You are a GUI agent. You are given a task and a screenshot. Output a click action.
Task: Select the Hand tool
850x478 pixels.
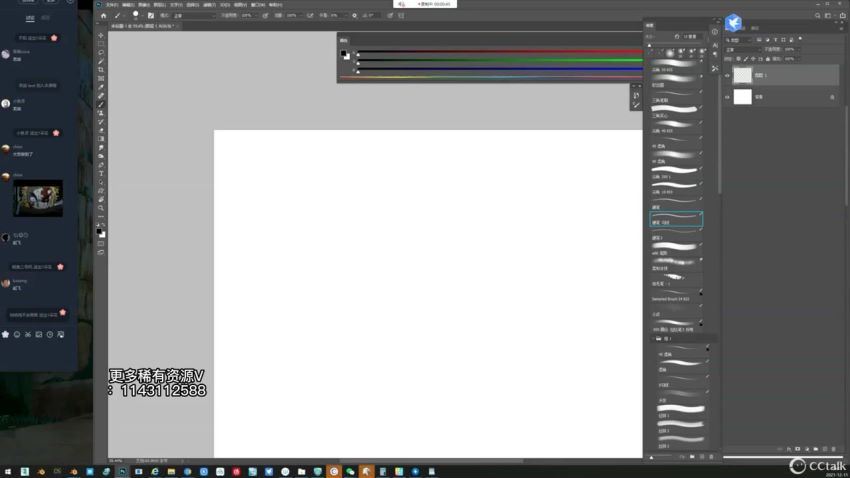pyautogui.click(x=101, y=199)
